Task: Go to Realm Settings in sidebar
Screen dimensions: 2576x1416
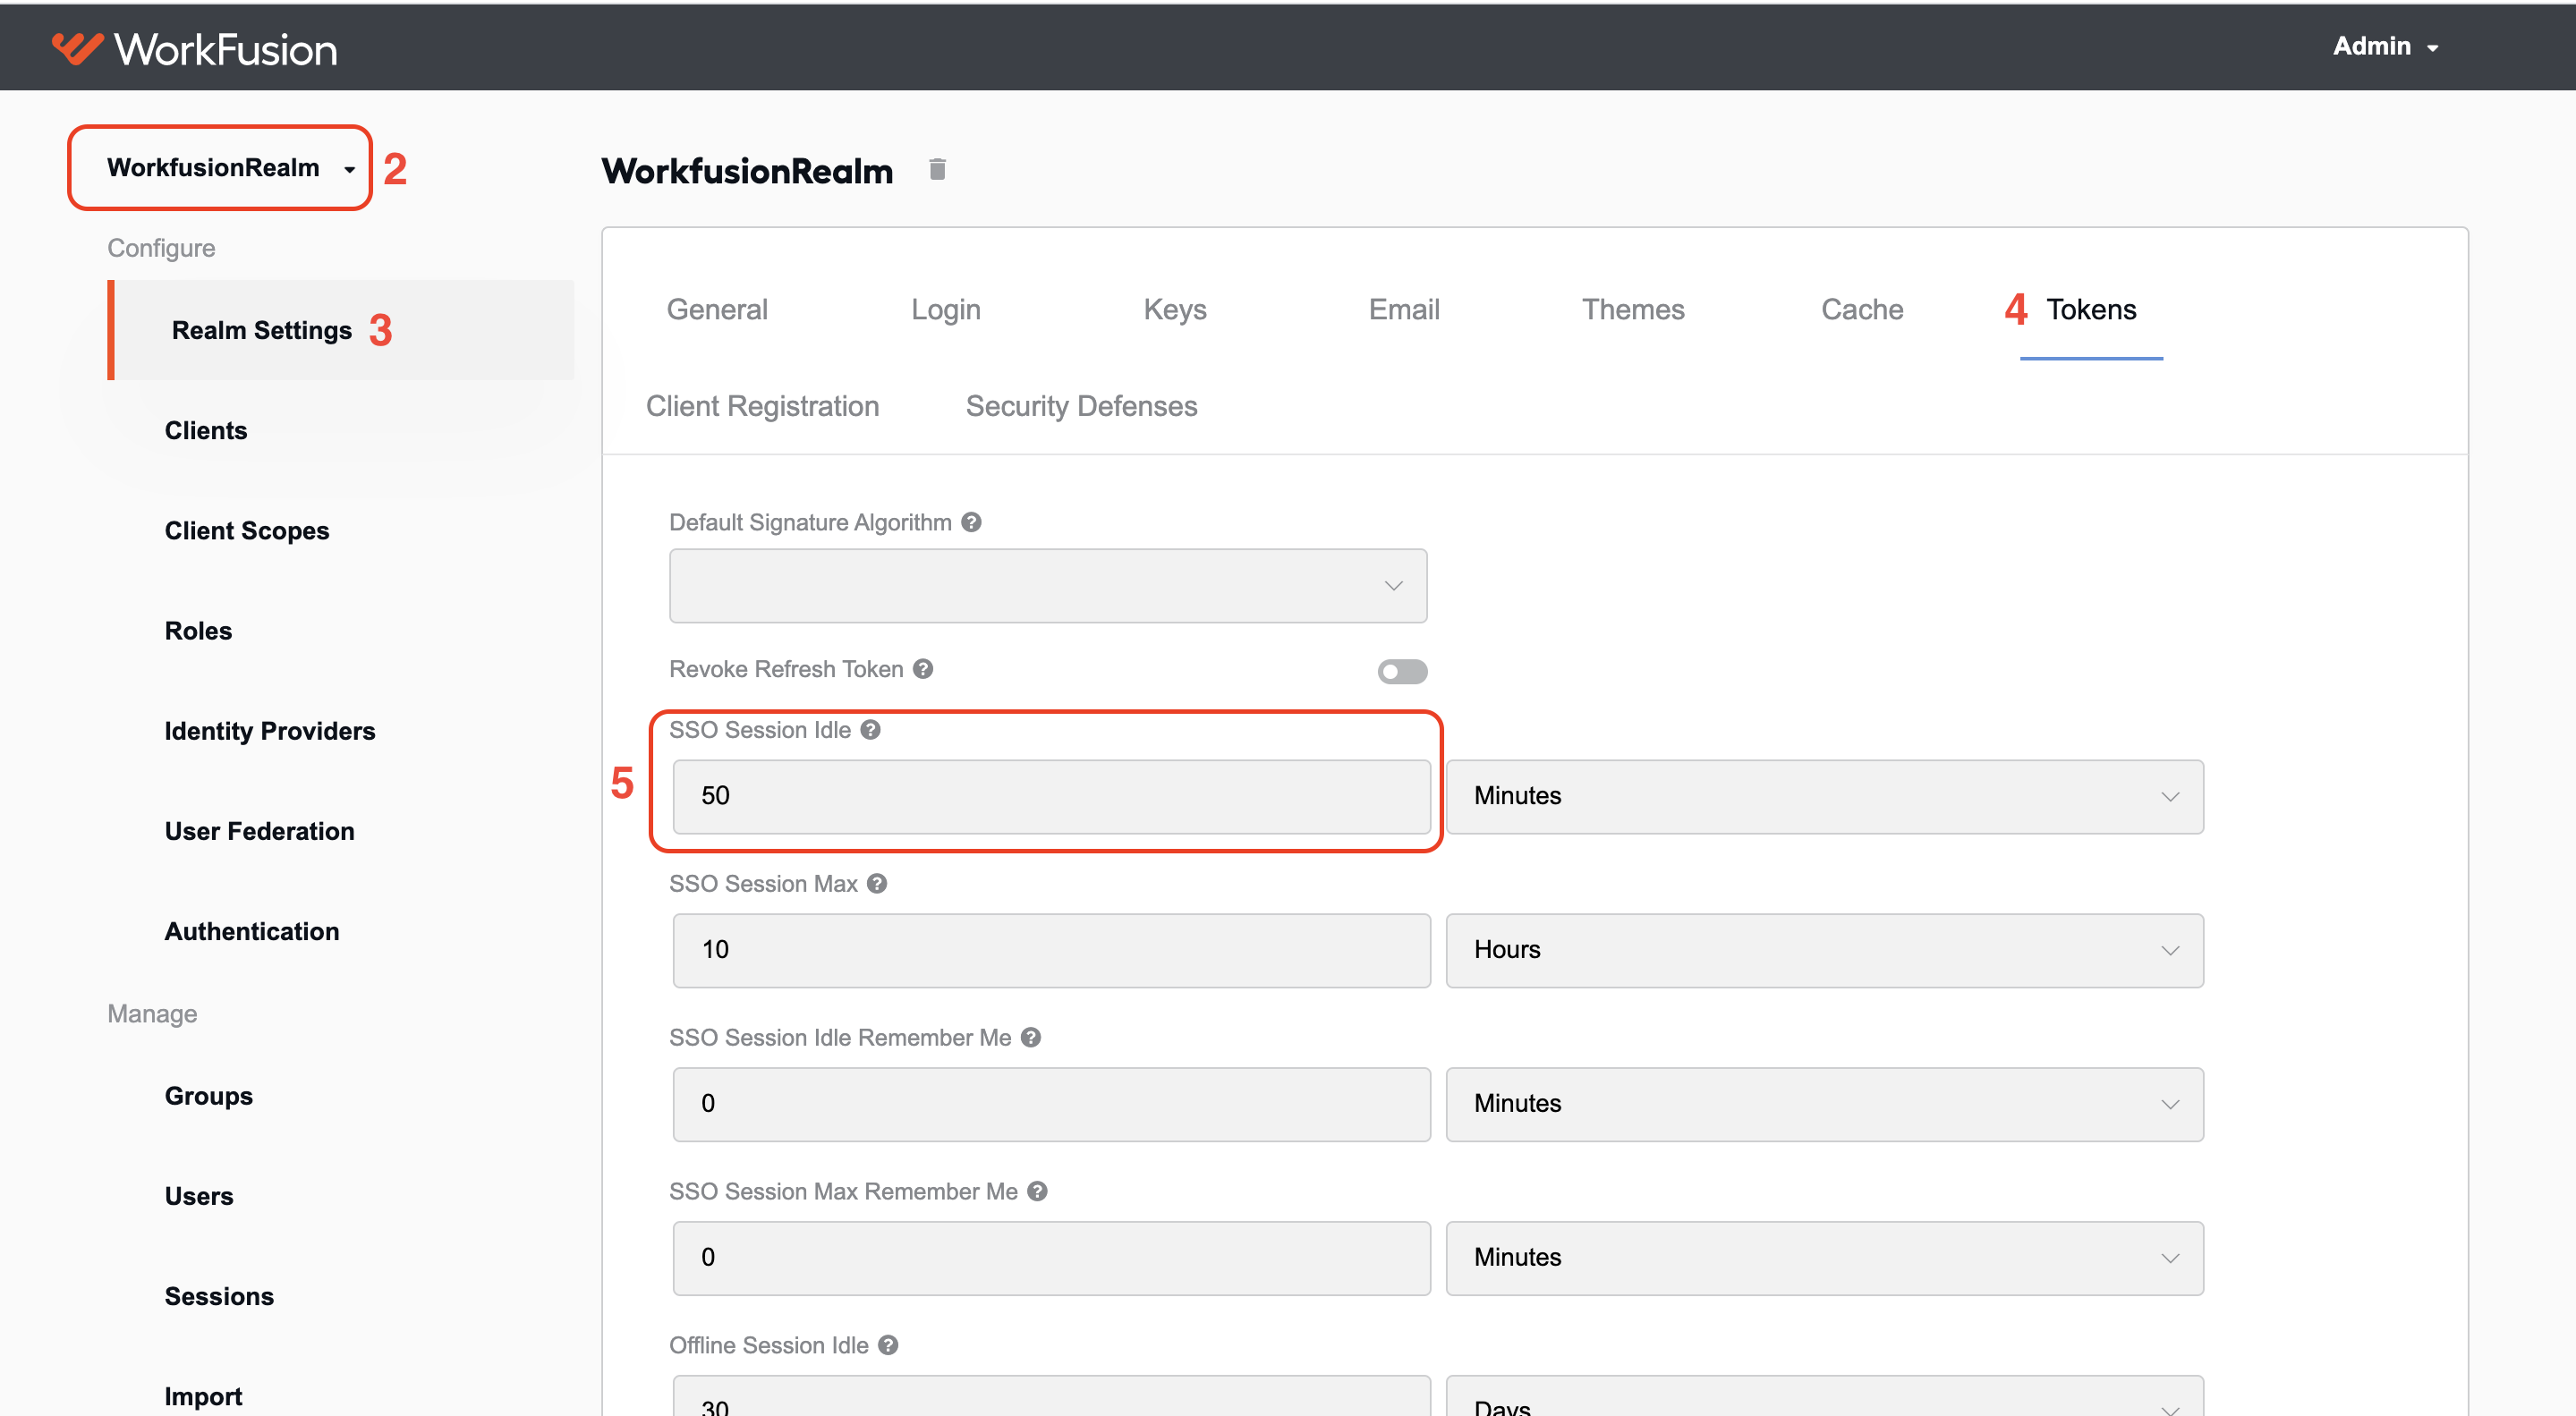Action: [x=261, y=331]
